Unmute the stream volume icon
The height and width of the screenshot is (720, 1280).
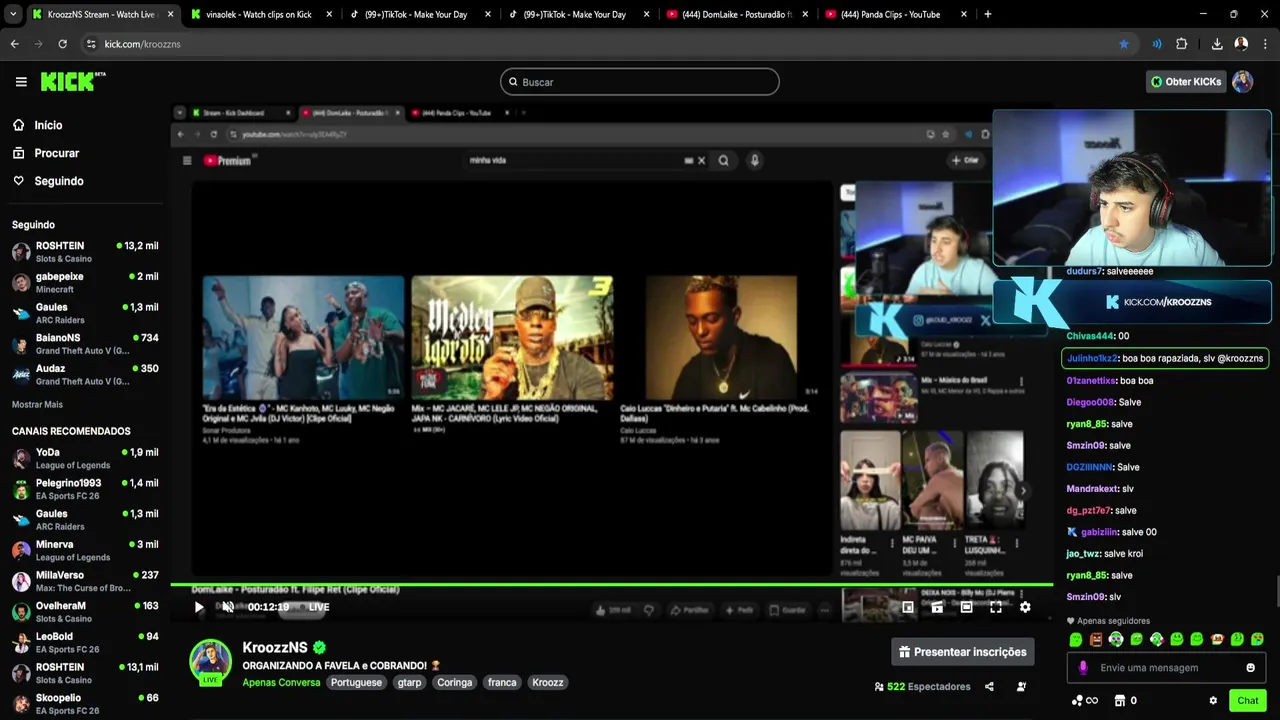[x=228, y=607]
